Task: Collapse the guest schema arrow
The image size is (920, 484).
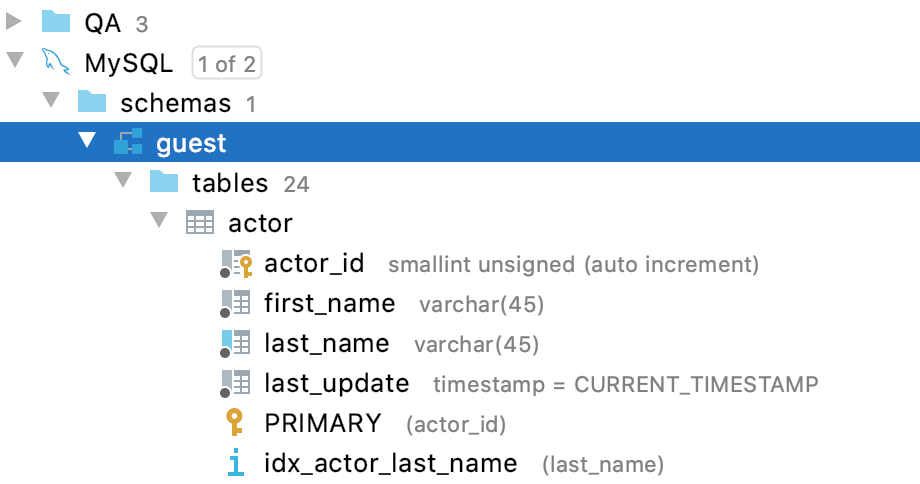Action: pyautogui.click(x=87, y=143)
